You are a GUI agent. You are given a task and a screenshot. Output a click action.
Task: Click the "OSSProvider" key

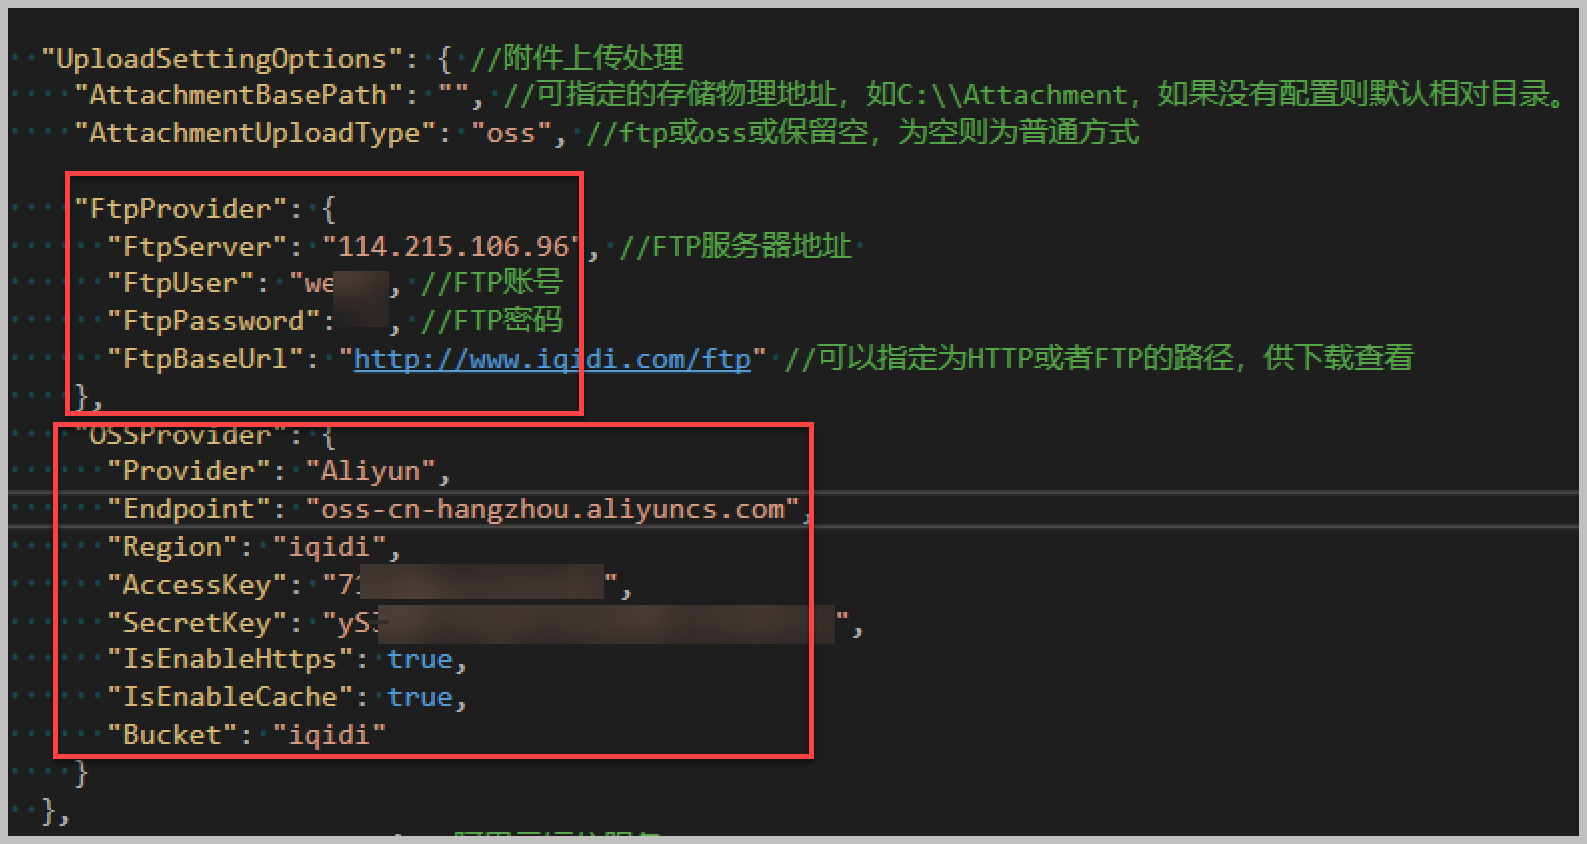click(x=180, y=435)
